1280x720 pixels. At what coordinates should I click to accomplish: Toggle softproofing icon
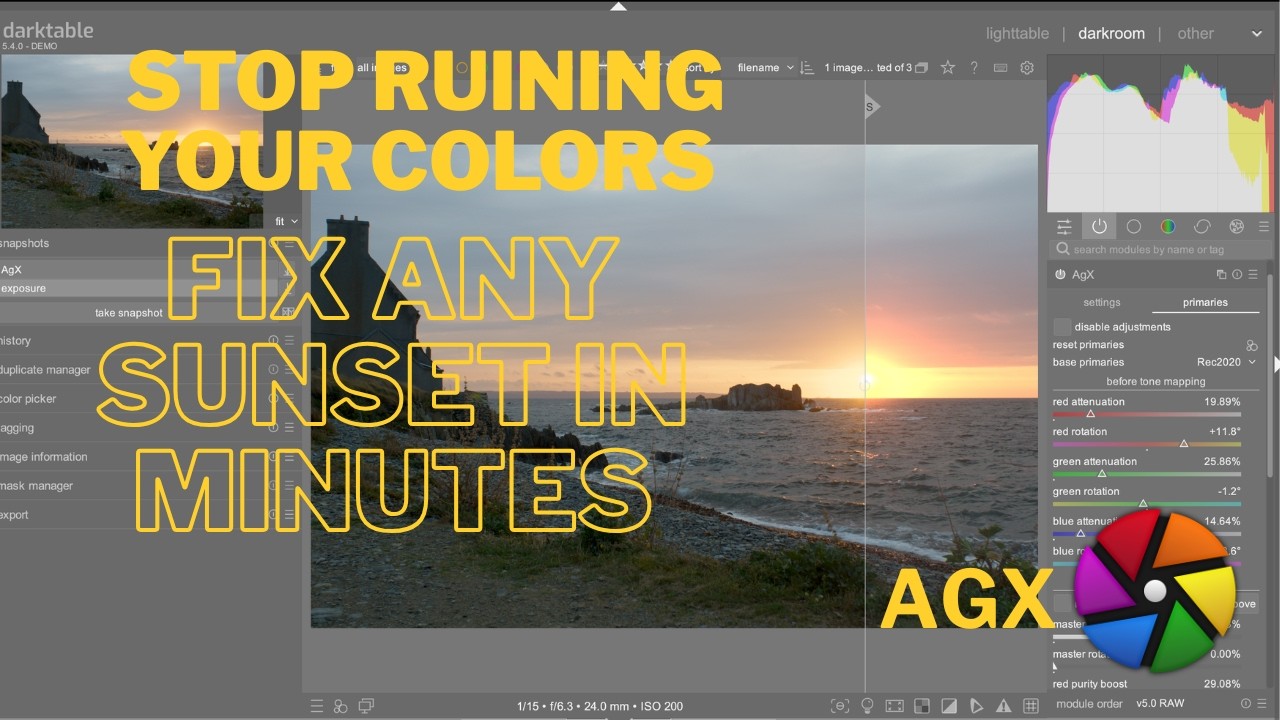click(976, 706)
